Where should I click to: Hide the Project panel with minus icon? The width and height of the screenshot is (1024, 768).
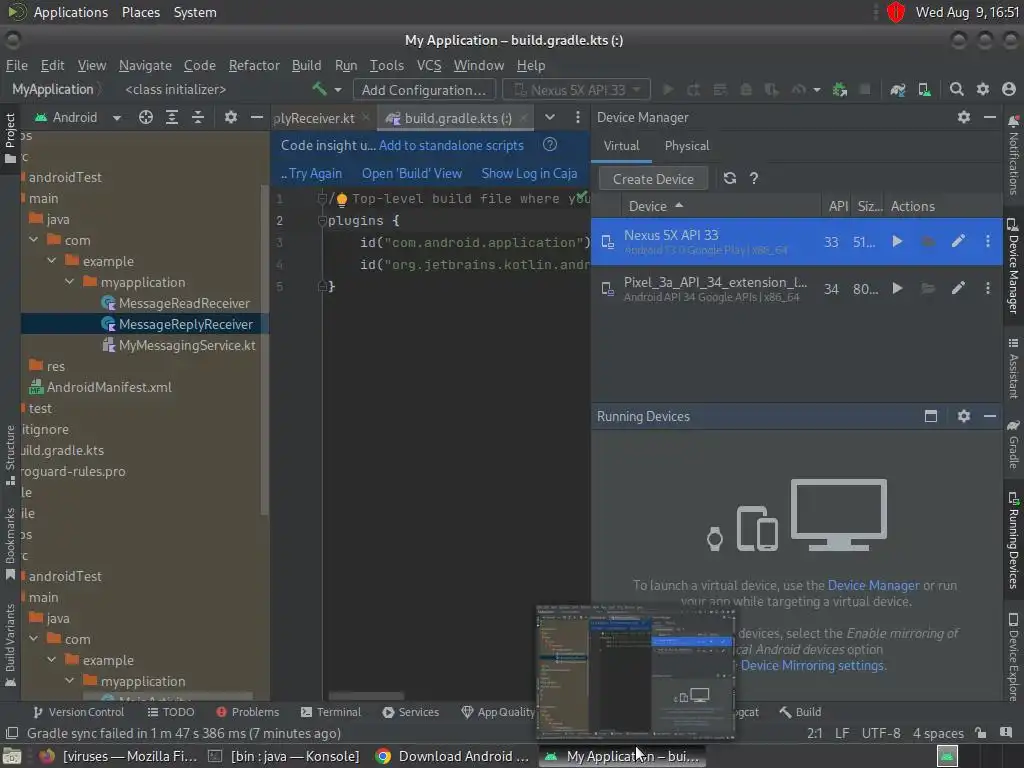(257, 118)
